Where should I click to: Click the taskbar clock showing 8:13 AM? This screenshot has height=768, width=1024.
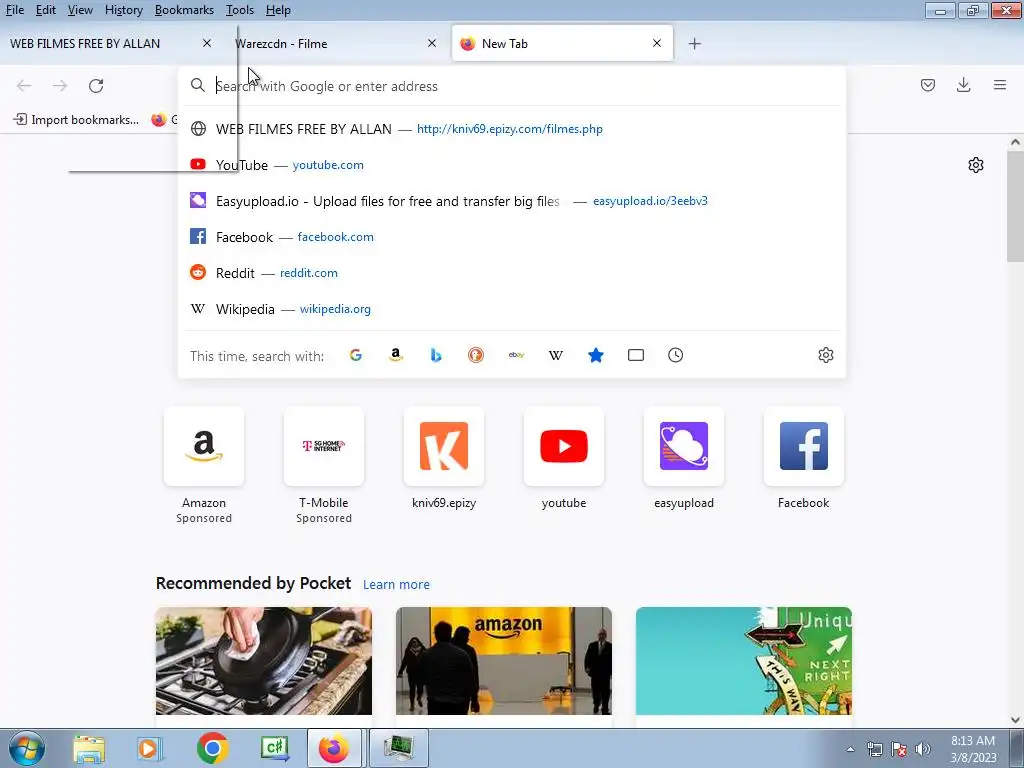click(973, 749)
